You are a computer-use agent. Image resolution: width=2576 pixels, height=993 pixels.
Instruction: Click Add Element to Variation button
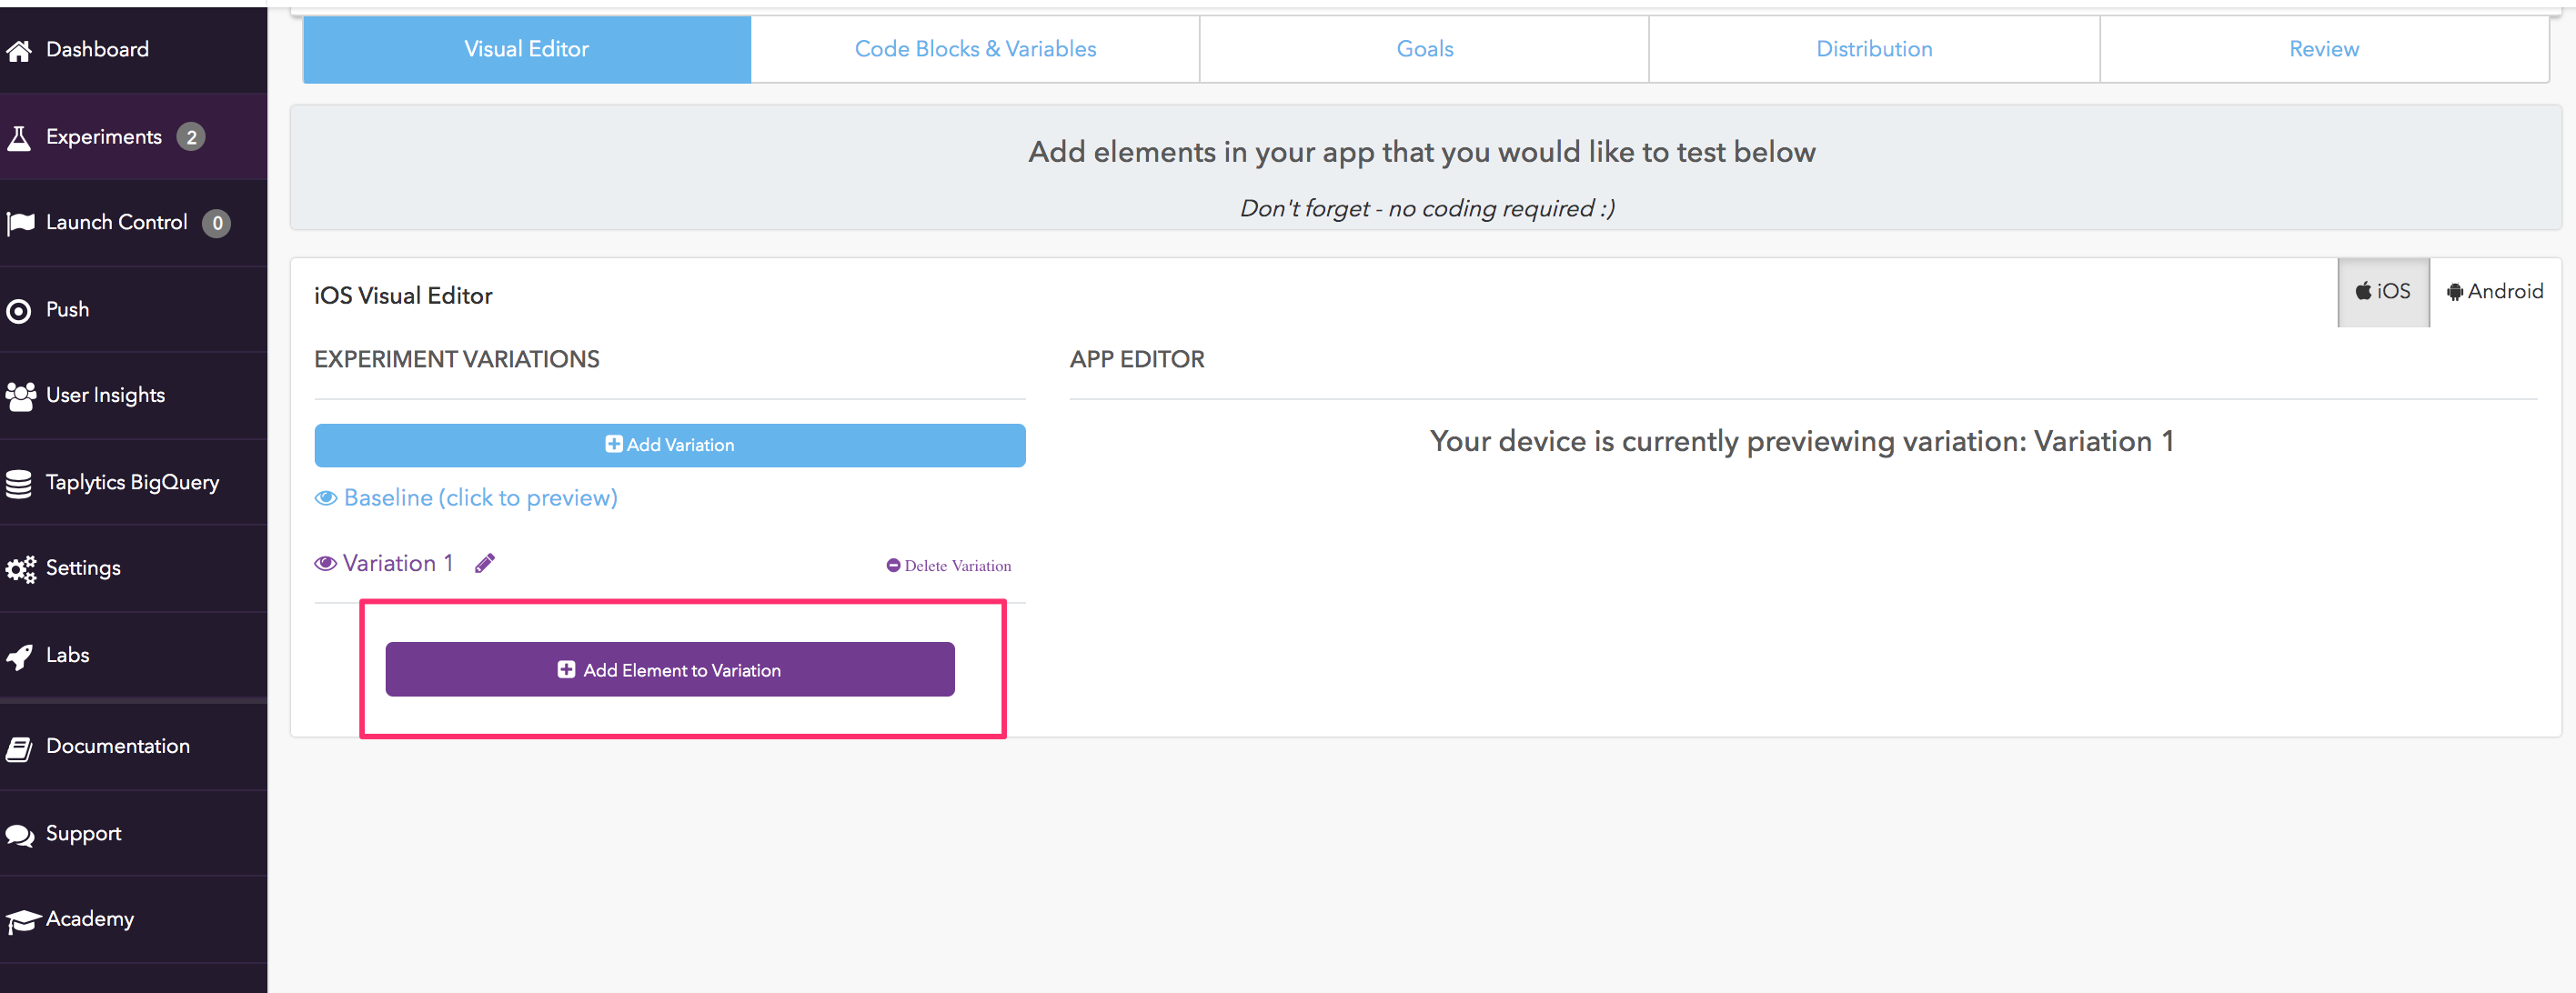point(669,670)
